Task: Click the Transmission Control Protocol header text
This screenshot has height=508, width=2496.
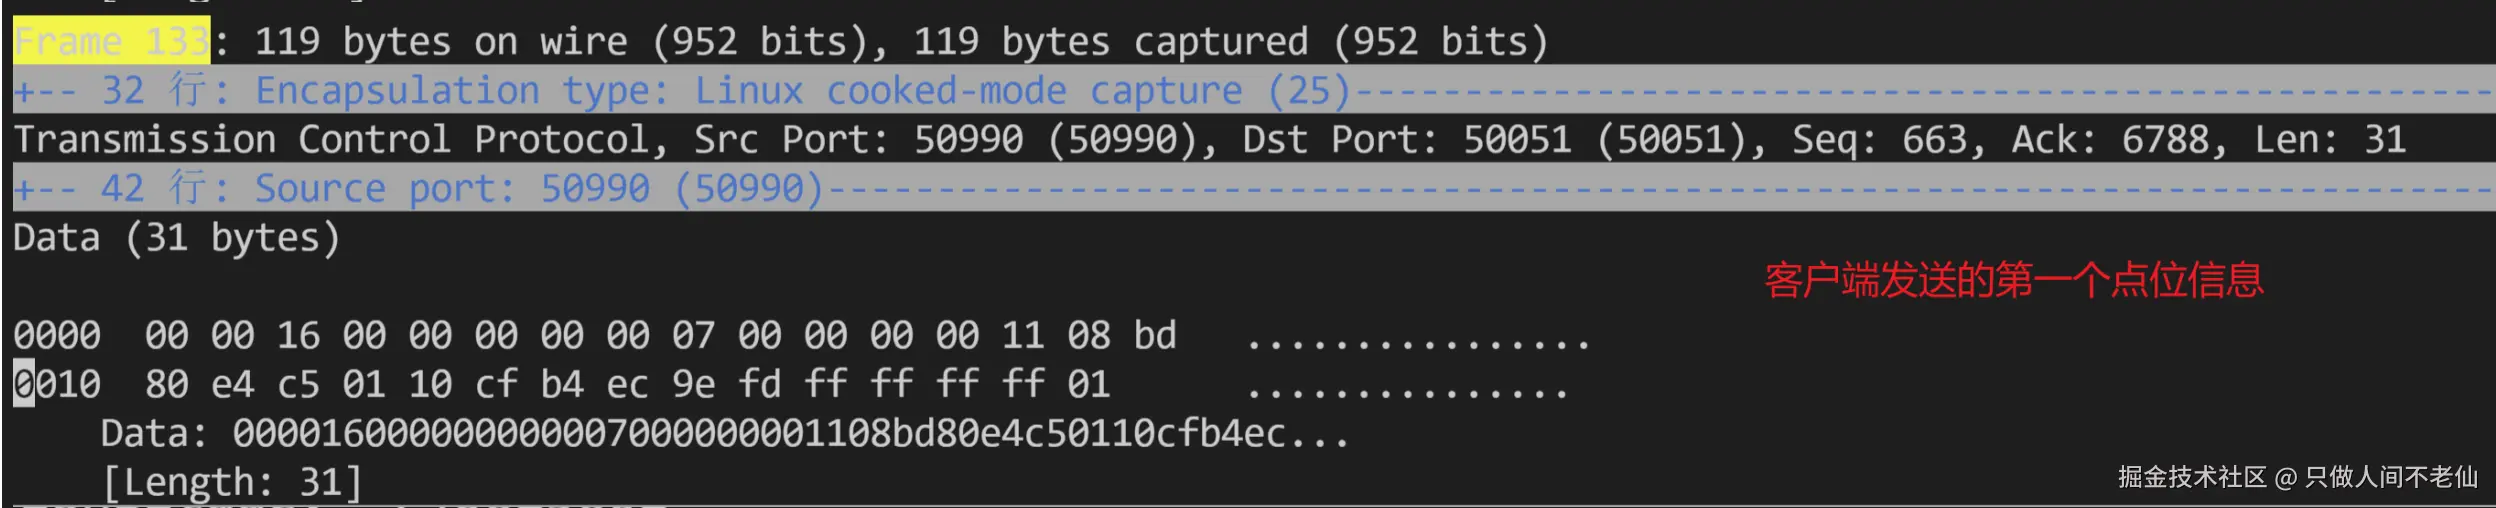Action: (340, 140)
